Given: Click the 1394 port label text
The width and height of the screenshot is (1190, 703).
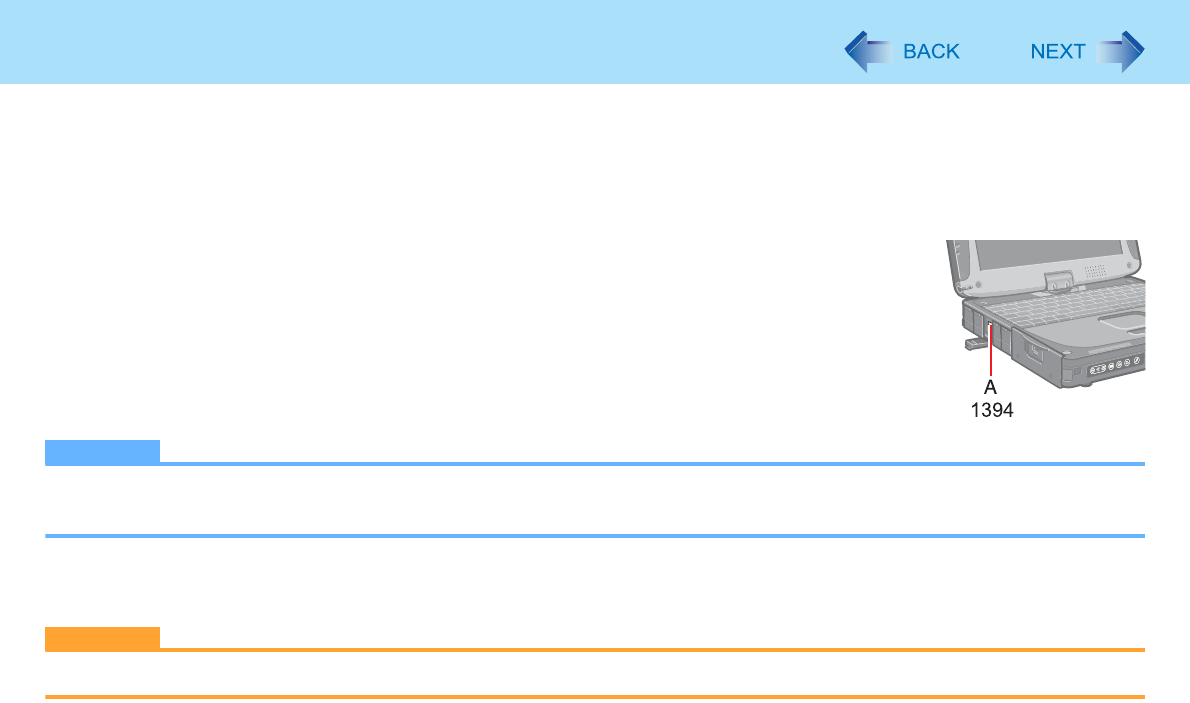Looking at the screenshot, I should [992, 410].
